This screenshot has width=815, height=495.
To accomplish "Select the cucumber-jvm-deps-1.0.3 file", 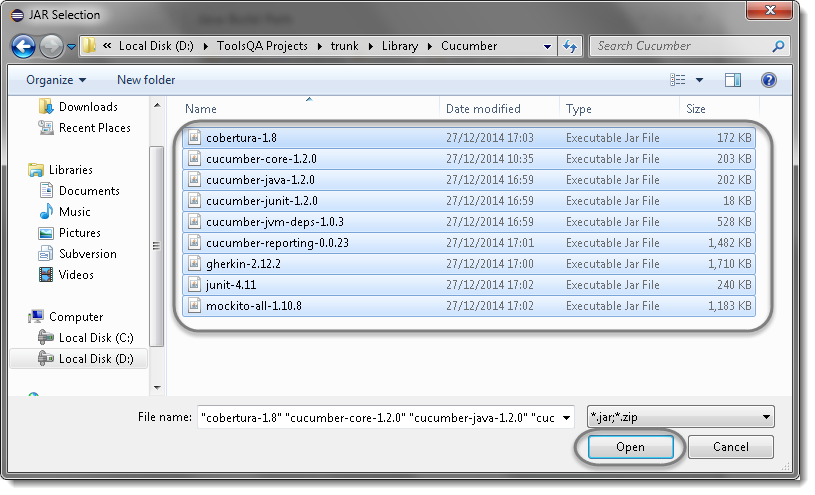I will 469,222.
